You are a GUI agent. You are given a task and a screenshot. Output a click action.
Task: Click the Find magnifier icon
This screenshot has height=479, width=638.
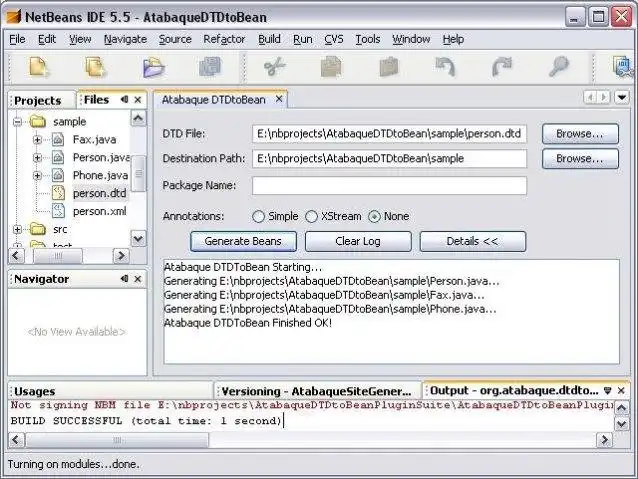[x=559, y=67]
